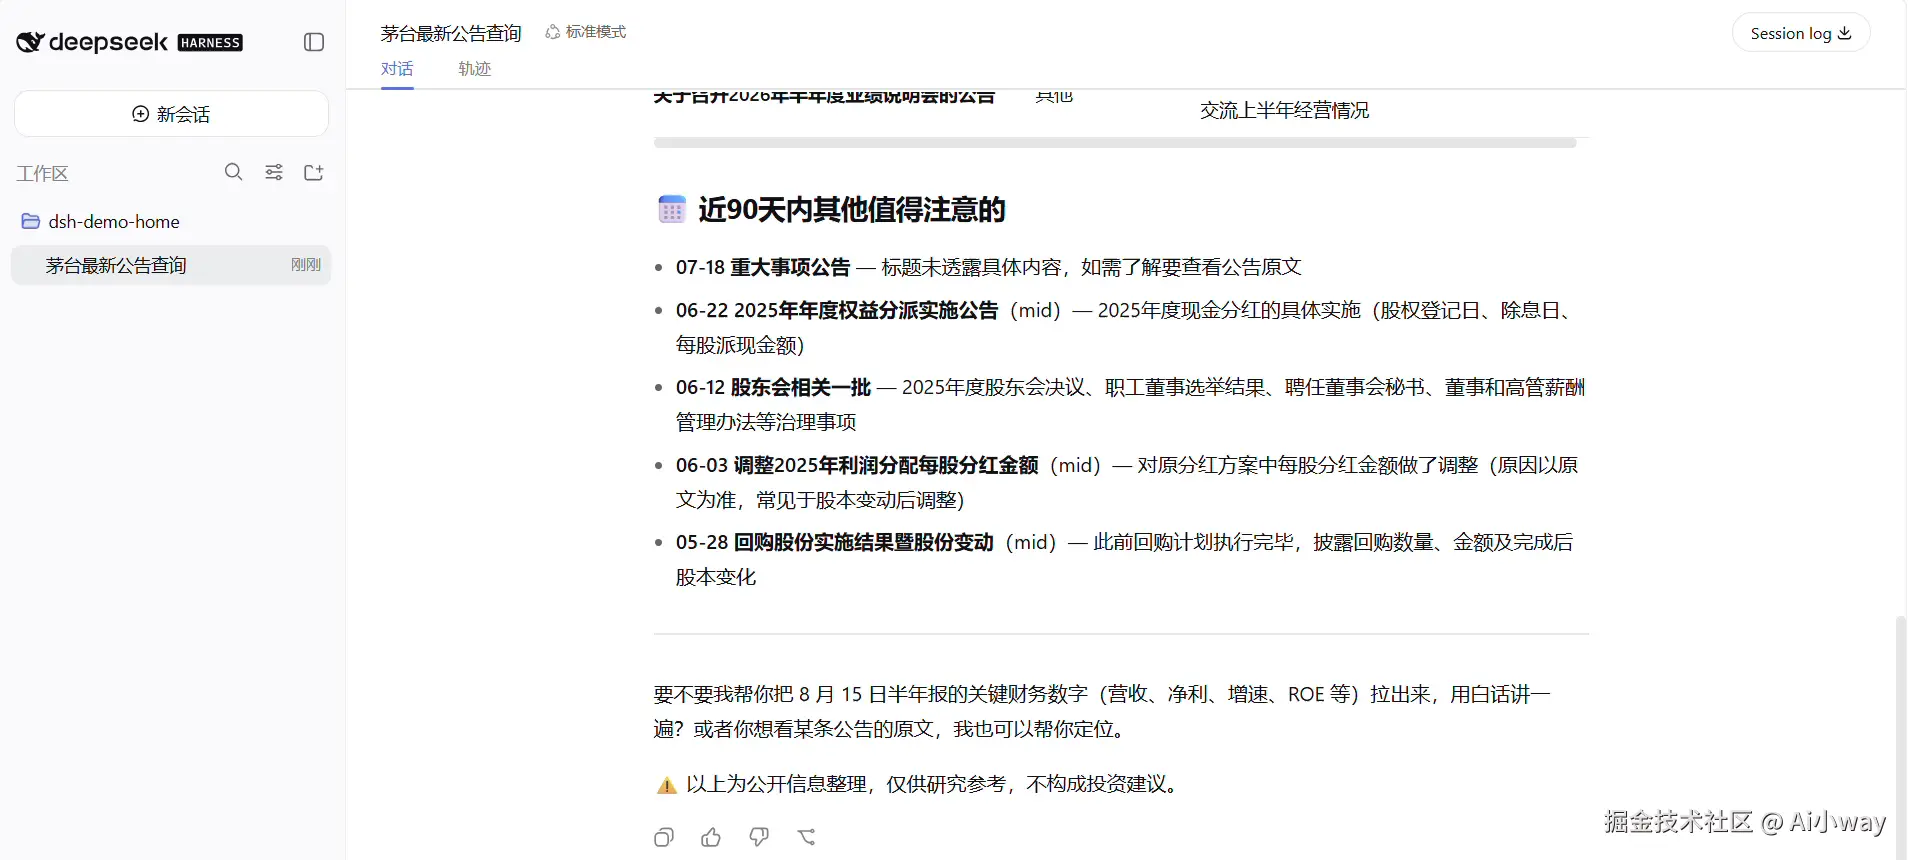This screenshot has width=1910, height=860.
Task: Download the Session log
Action: 1801,33
